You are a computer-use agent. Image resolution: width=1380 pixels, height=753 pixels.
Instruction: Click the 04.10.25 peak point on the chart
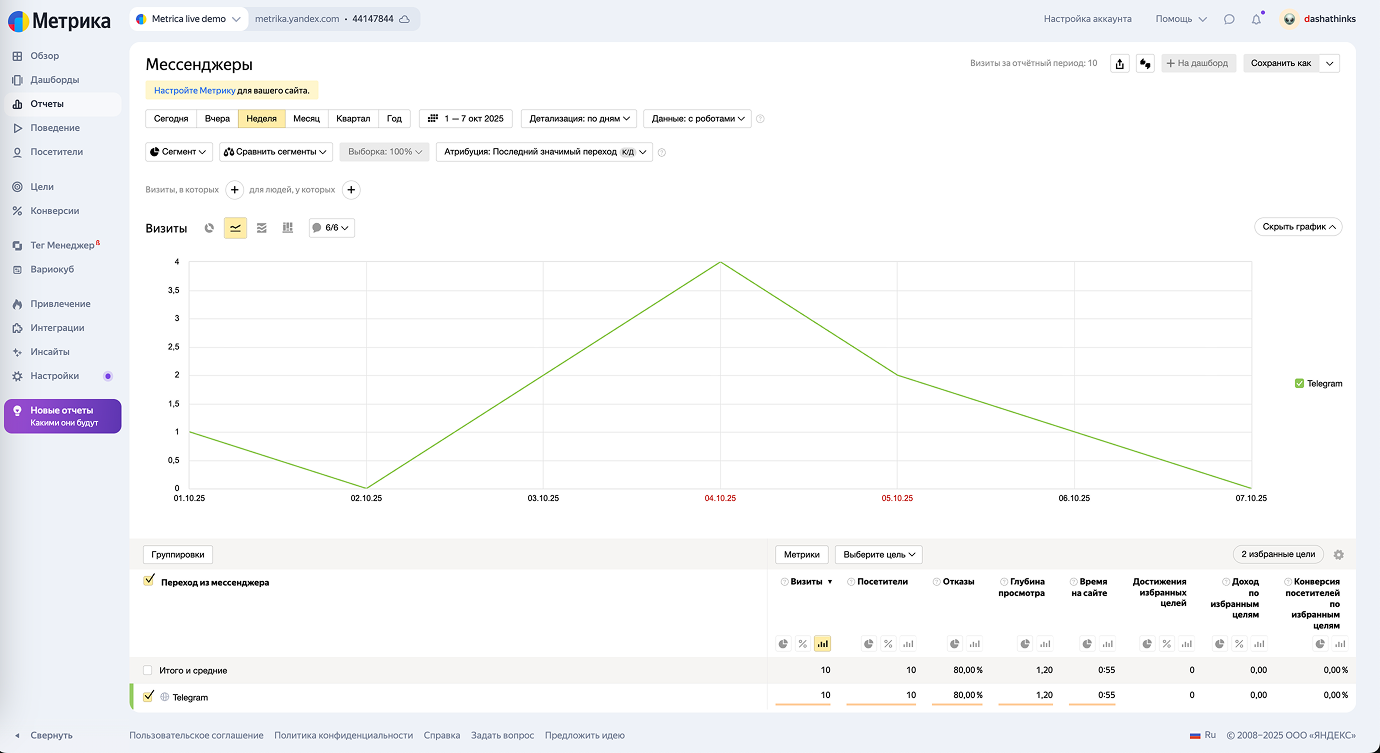[x=720, y=263]
